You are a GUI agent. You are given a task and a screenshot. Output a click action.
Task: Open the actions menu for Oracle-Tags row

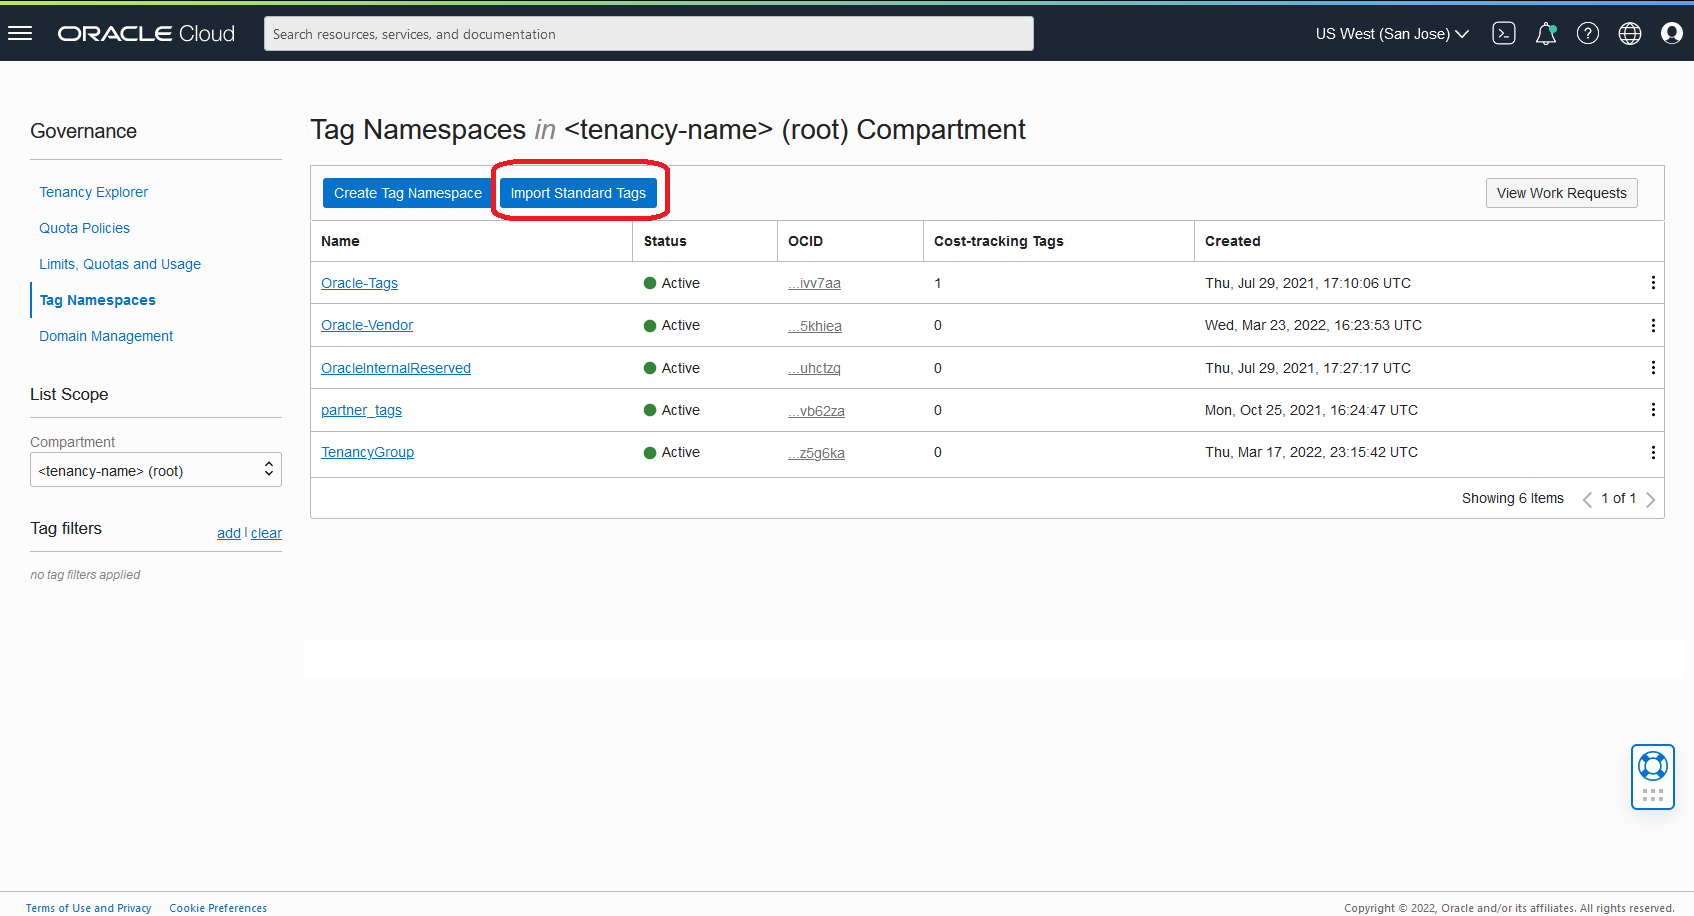(1653, 283)
